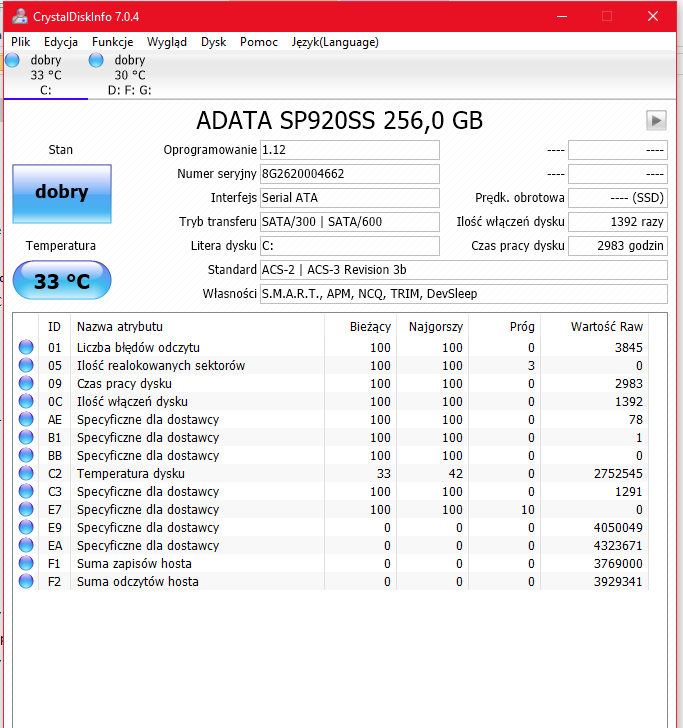Image resolution: width=683 pixels, height=728 pixels.
Task: Click status circle for attribute AE
Action: pos(26,419)
